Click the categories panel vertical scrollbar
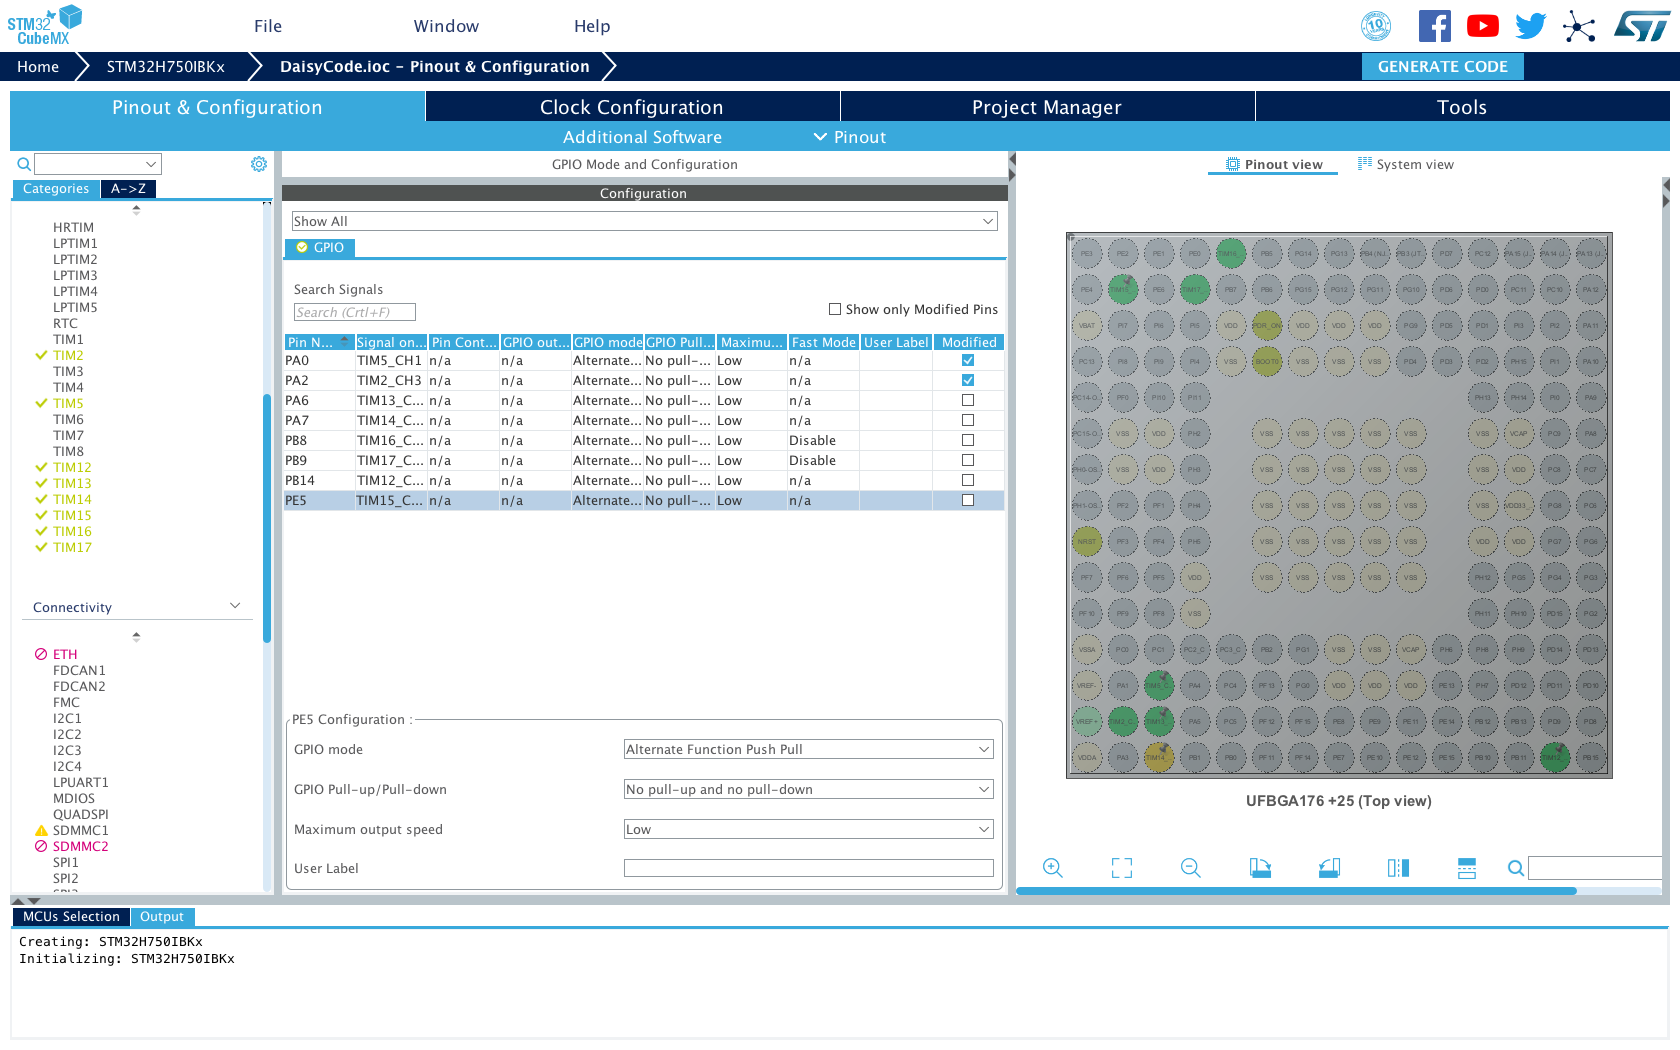Screen dimensions: 1680x1050 267,518
